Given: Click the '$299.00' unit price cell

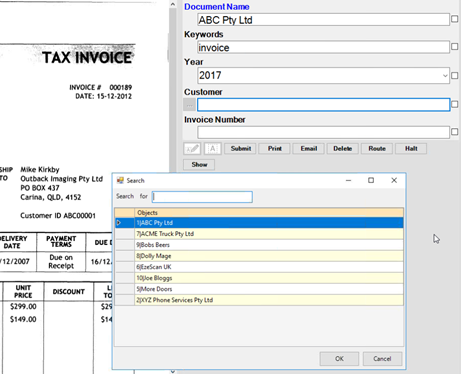Looking at the screenshot, I should pyautogui.click(x=23, y=306).
